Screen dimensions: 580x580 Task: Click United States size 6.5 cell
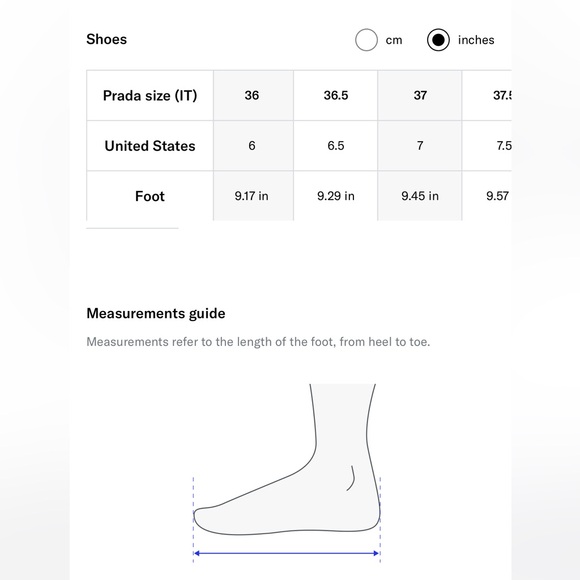click(335, 146)
